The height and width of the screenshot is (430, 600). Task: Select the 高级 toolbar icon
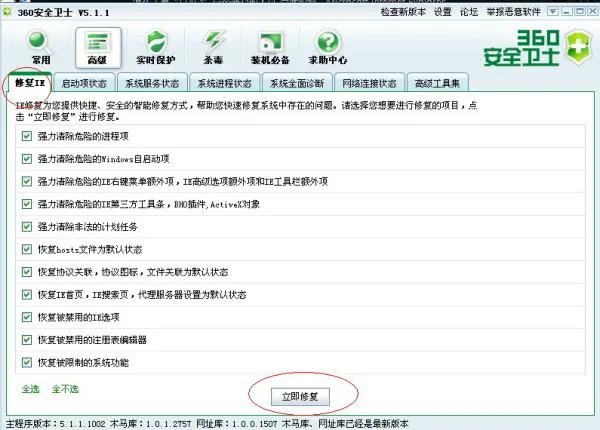tap(97, 44)
